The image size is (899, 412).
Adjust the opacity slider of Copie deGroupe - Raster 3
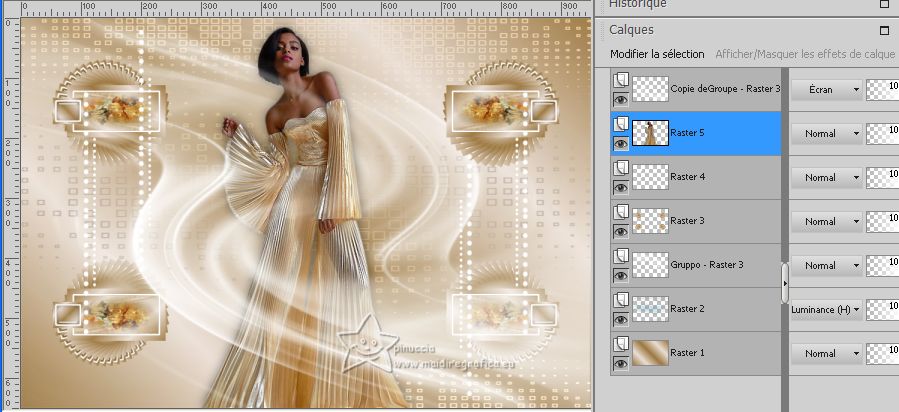(882, 90)
